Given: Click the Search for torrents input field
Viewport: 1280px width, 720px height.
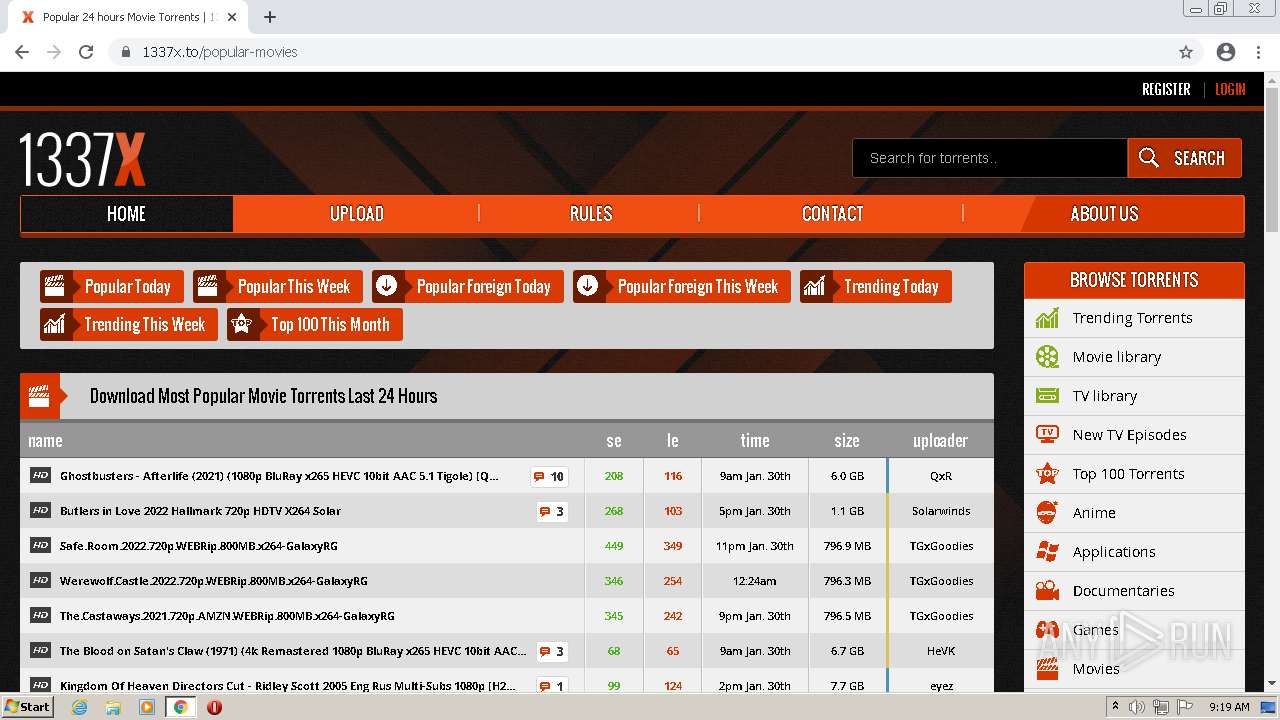Looking at the screenshot, I should [990, 158].
